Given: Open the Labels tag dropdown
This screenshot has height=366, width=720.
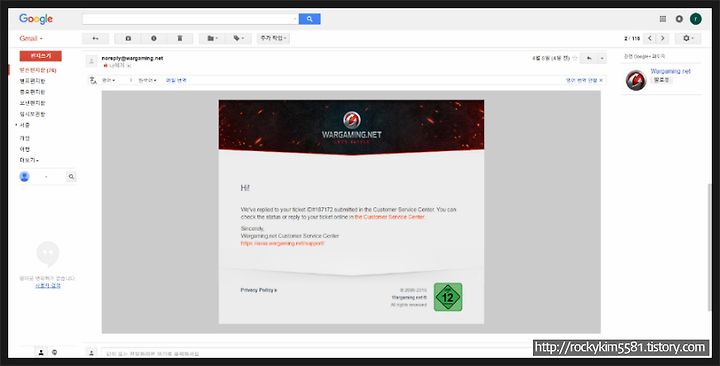Looking at the screenshot, I should coord(238,39).
